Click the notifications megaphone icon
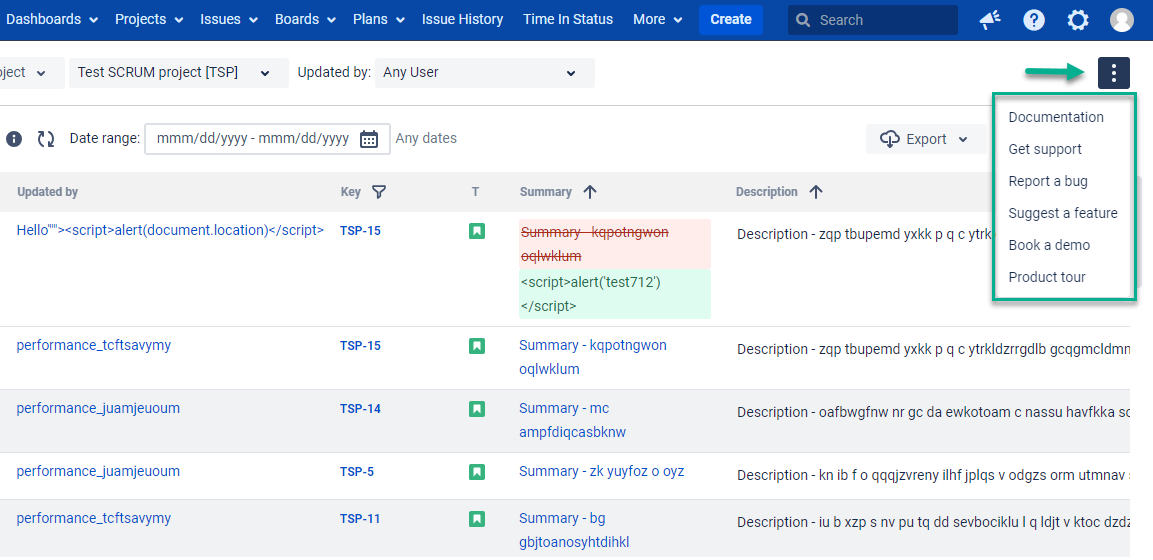 click(990, 20)
